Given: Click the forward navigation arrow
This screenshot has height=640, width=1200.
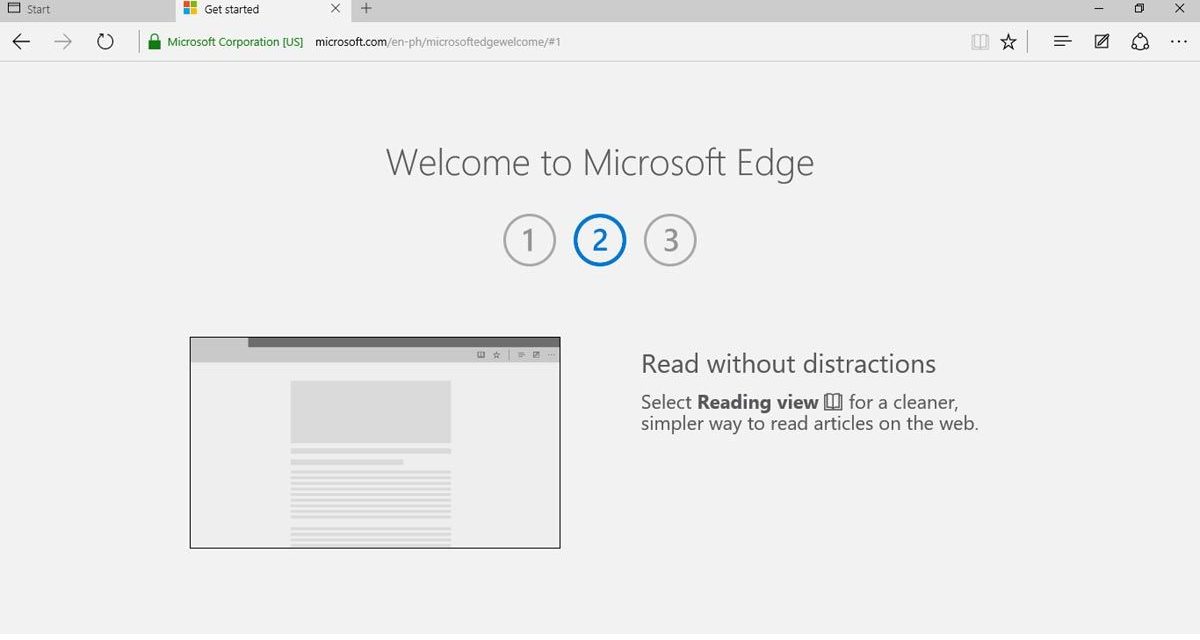Looking at the screenshot, I should pyautogui.click(x=63, y=42).
